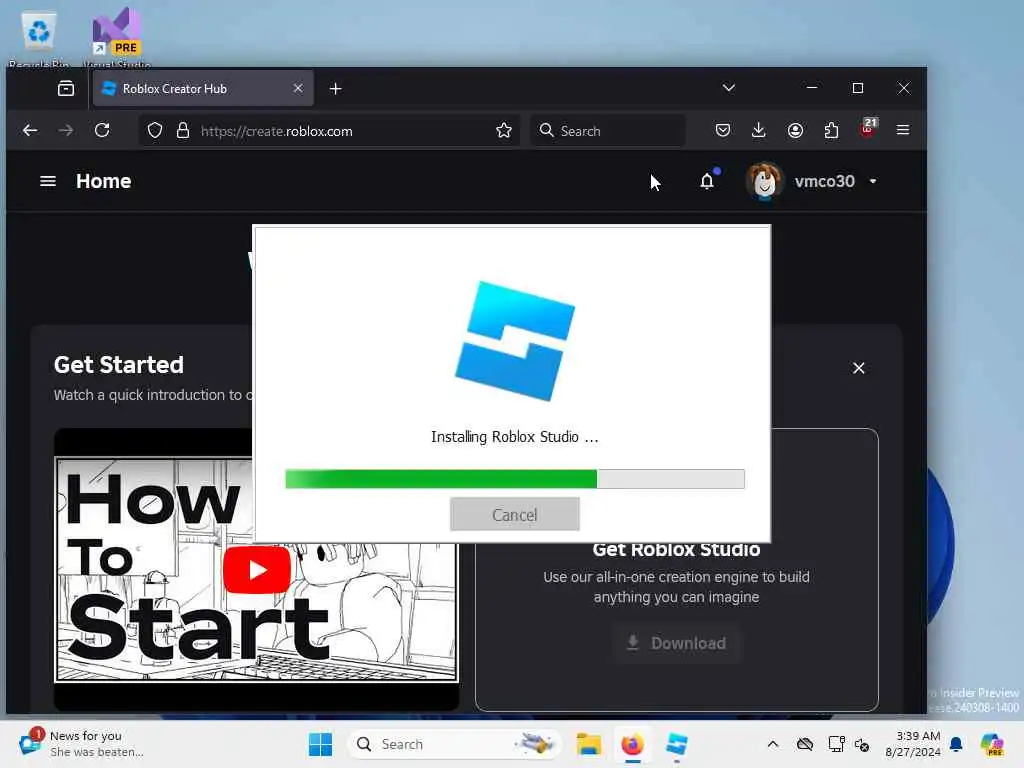1024x768 pixels.
Task: Reload the current page
Action: pos(102,130)
